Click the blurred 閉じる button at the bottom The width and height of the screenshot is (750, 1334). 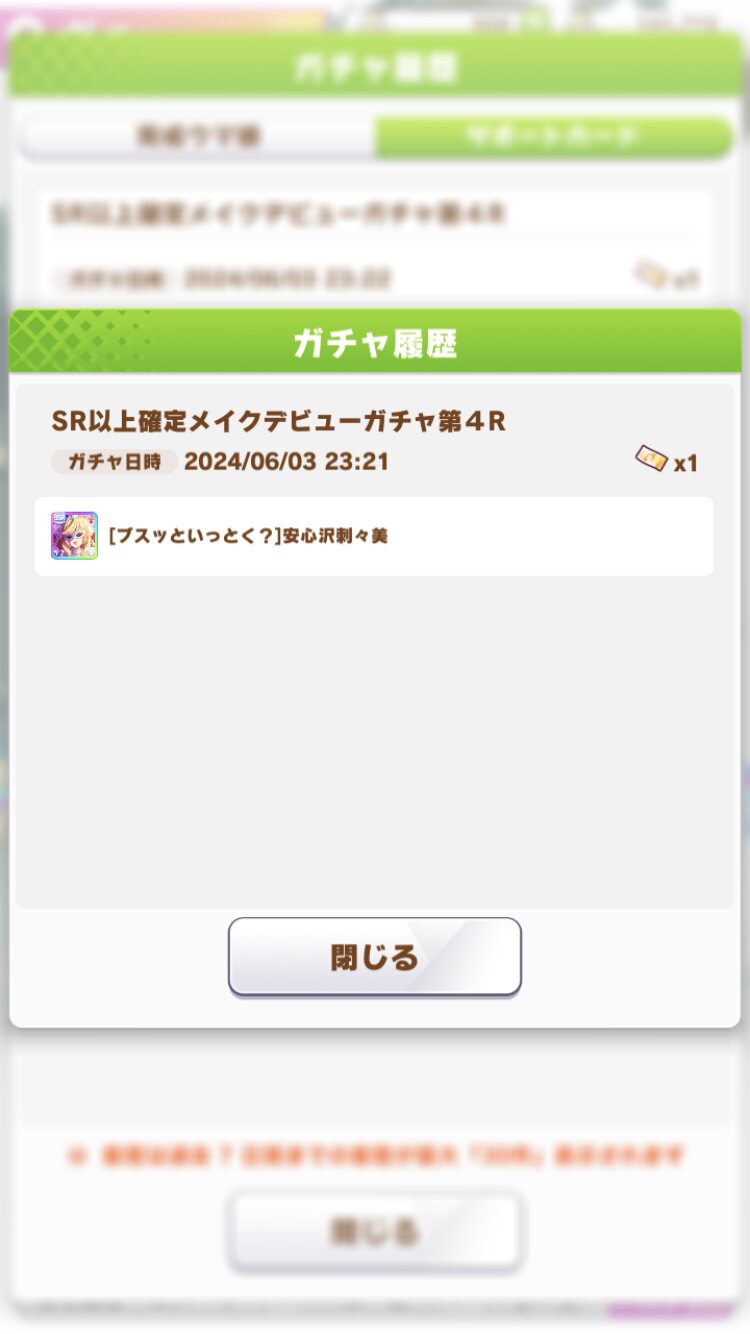click(x=375, y=1230)
